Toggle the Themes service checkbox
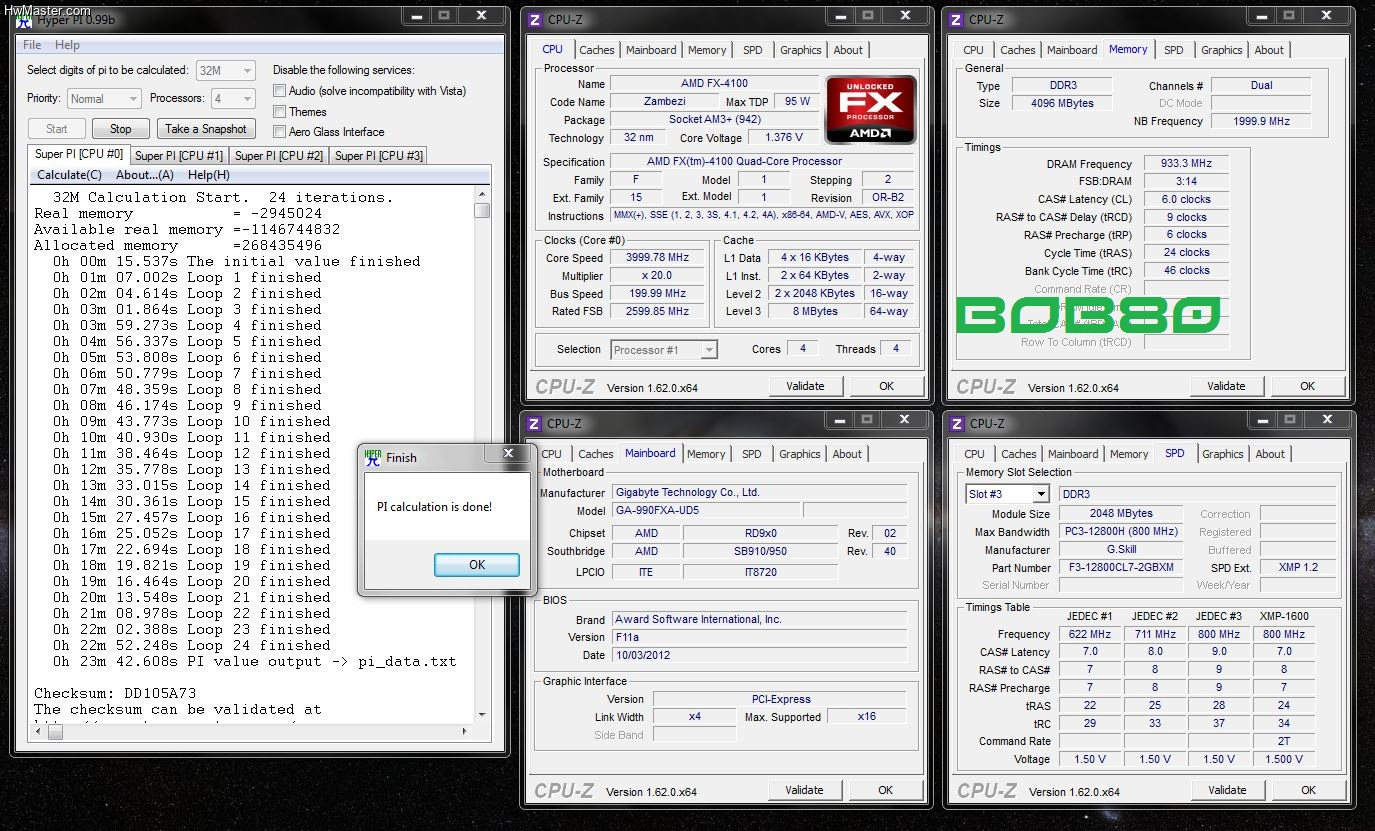The width and height of the screenshot is (1375, 831). coord(280,112)
